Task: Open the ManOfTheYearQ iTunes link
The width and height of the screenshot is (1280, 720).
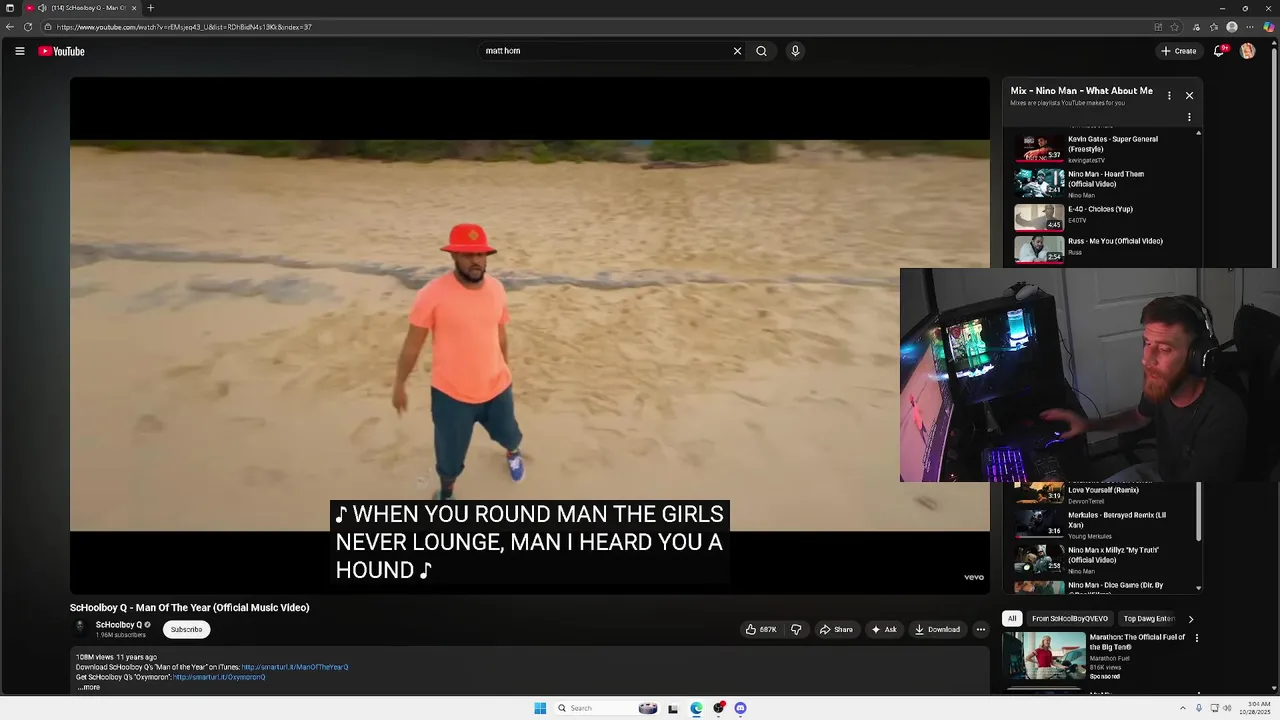Action: [x=295, y=667]
